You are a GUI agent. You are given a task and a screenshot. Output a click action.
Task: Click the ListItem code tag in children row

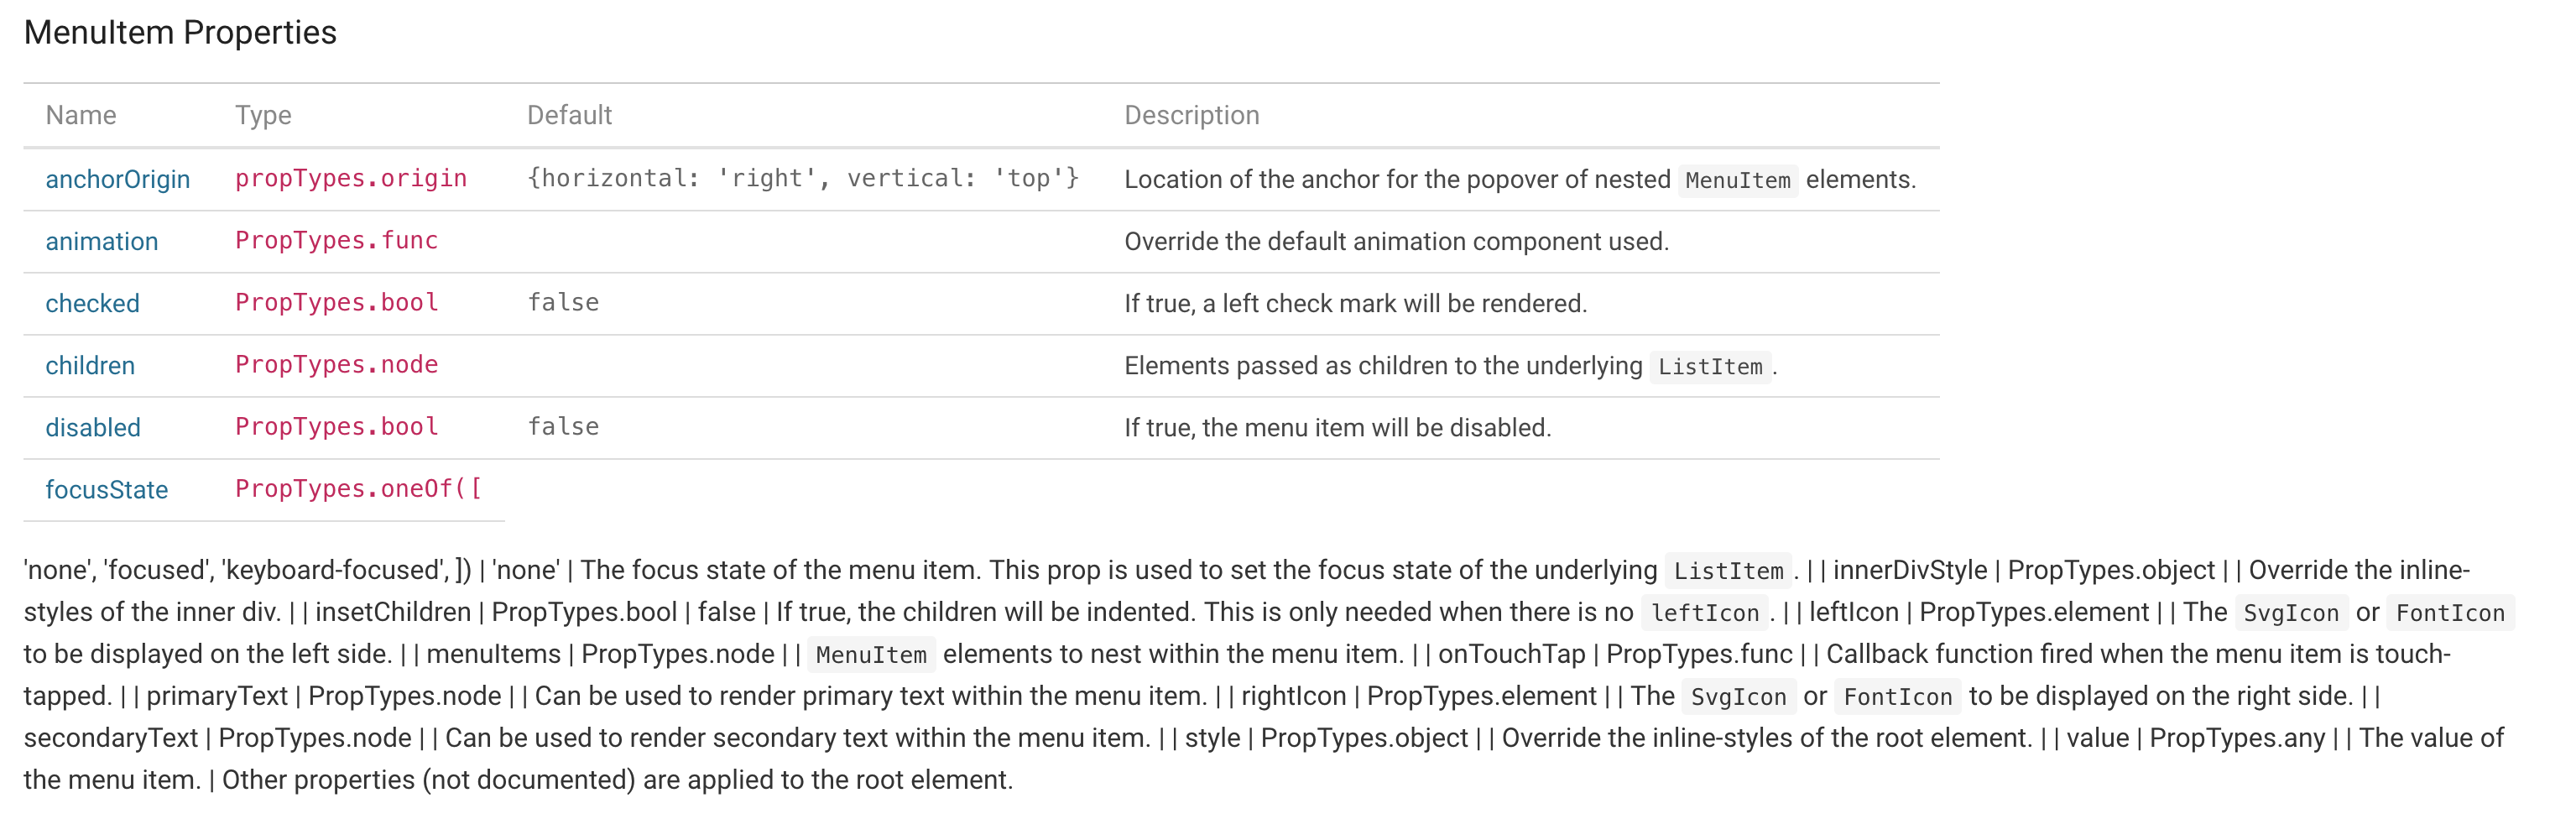(x=1709, y=366)
